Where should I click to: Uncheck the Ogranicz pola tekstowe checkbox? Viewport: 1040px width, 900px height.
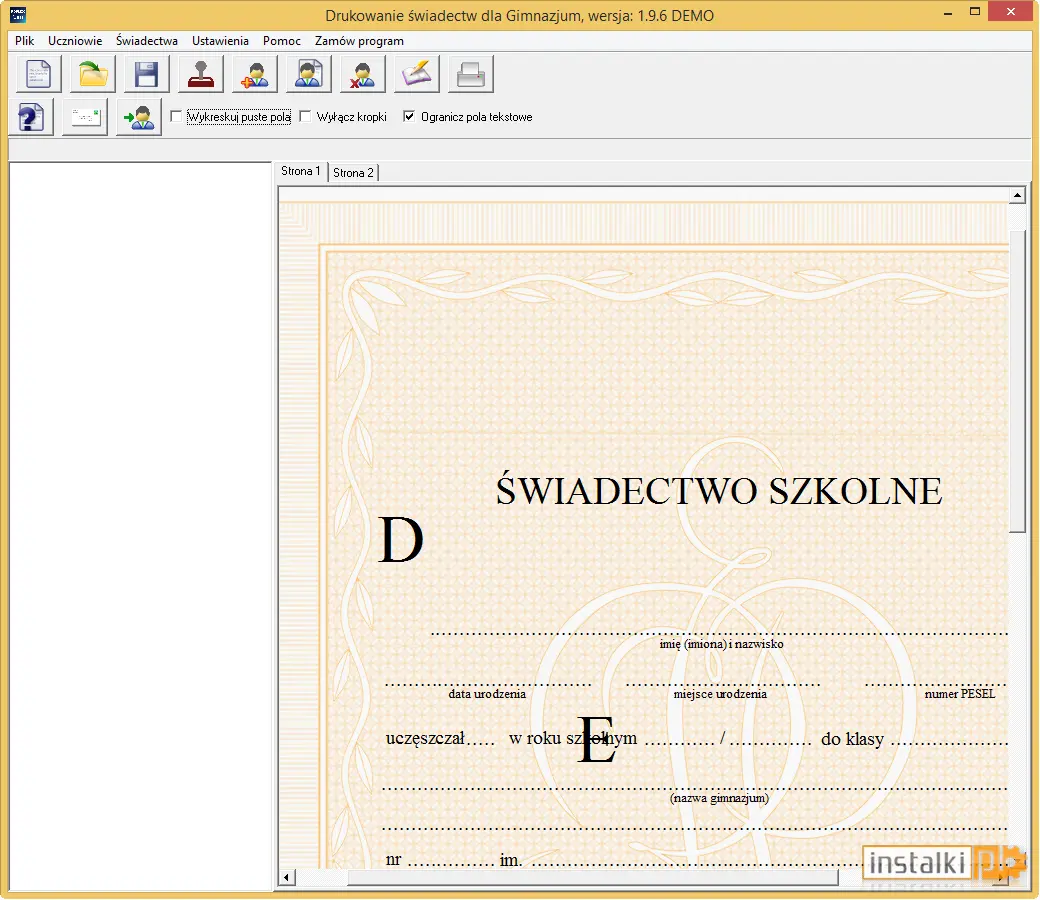409,117
